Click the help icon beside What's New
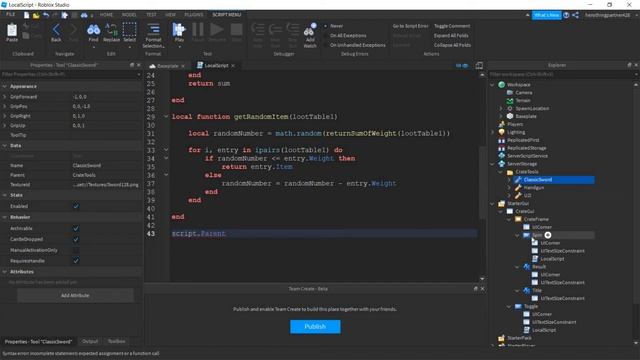Viewport: 640px width, 360px height. (566, 15)
